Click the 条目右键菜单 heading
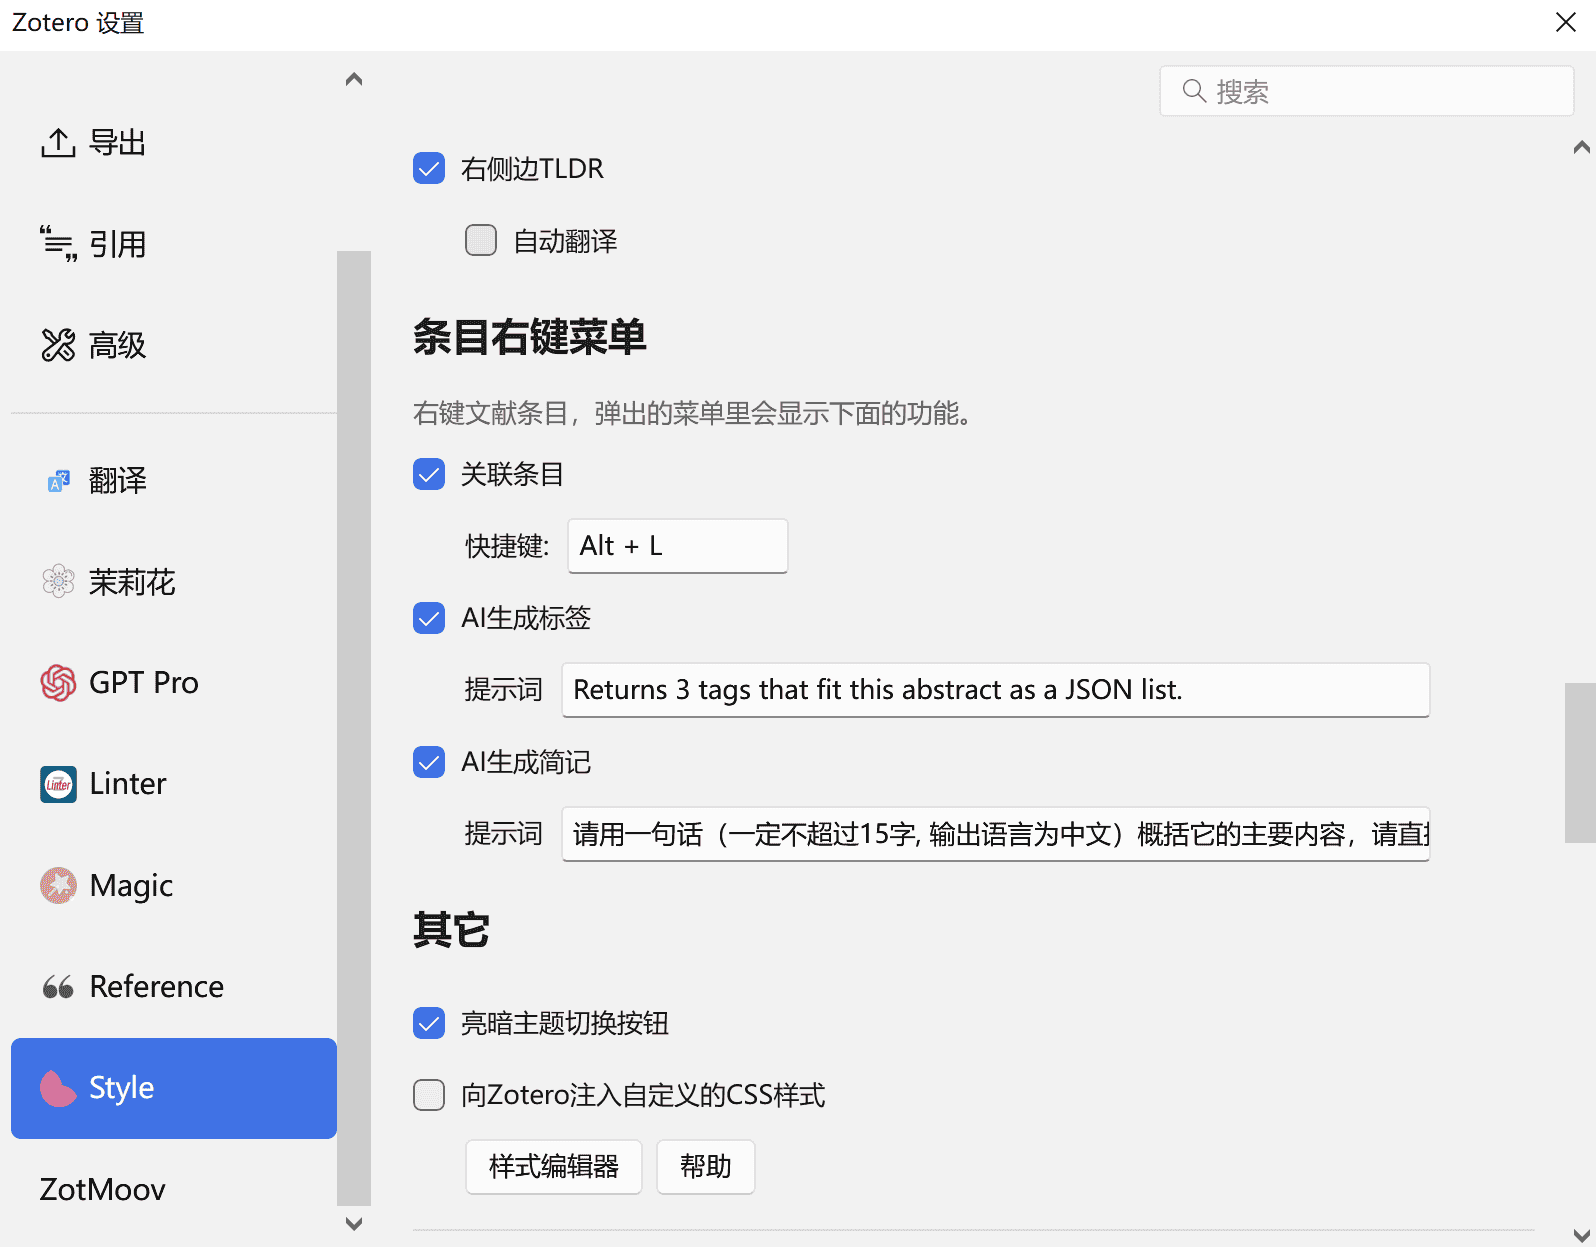Viewport: 1596px width, 1247px height. coord(530,337)
